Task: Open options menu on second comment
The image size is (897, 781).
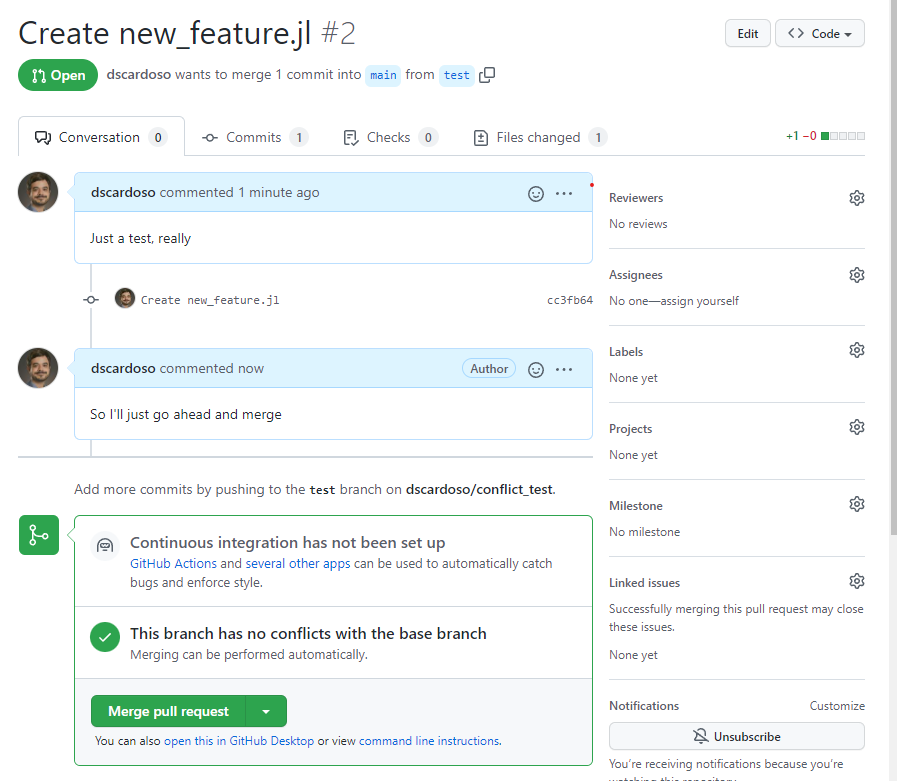Action: [x=564, y=369]
